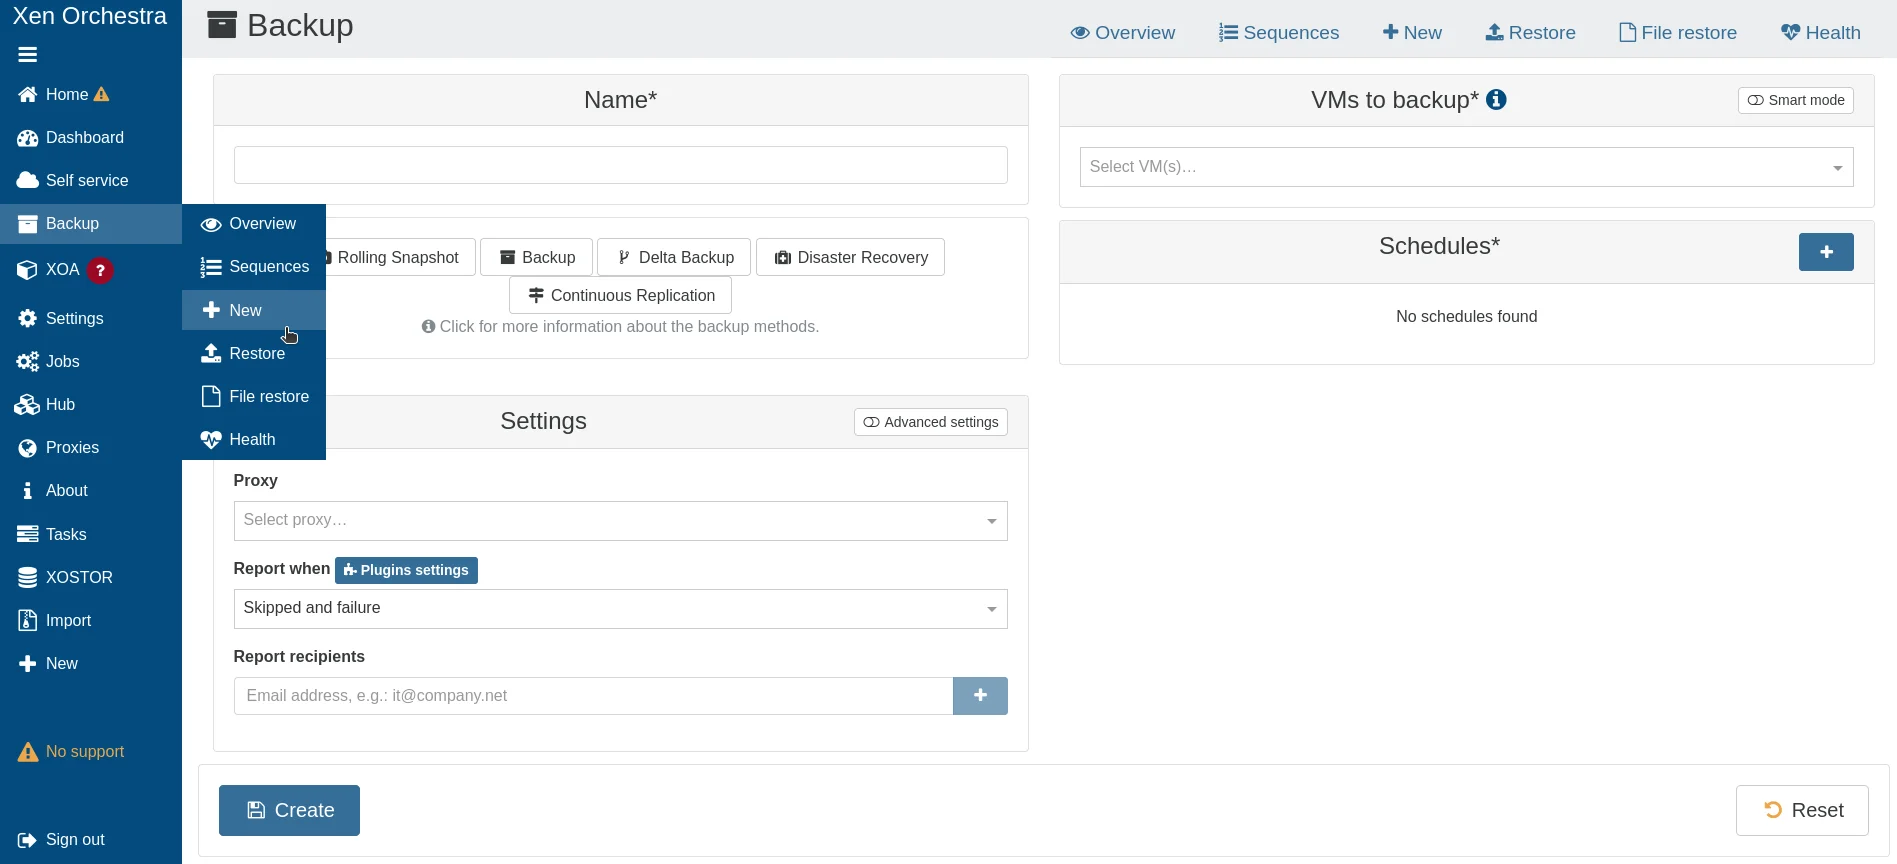Screen dimensions: 1897x864
Task: Focus the backup Name input field
Action: tap(620, 165)
